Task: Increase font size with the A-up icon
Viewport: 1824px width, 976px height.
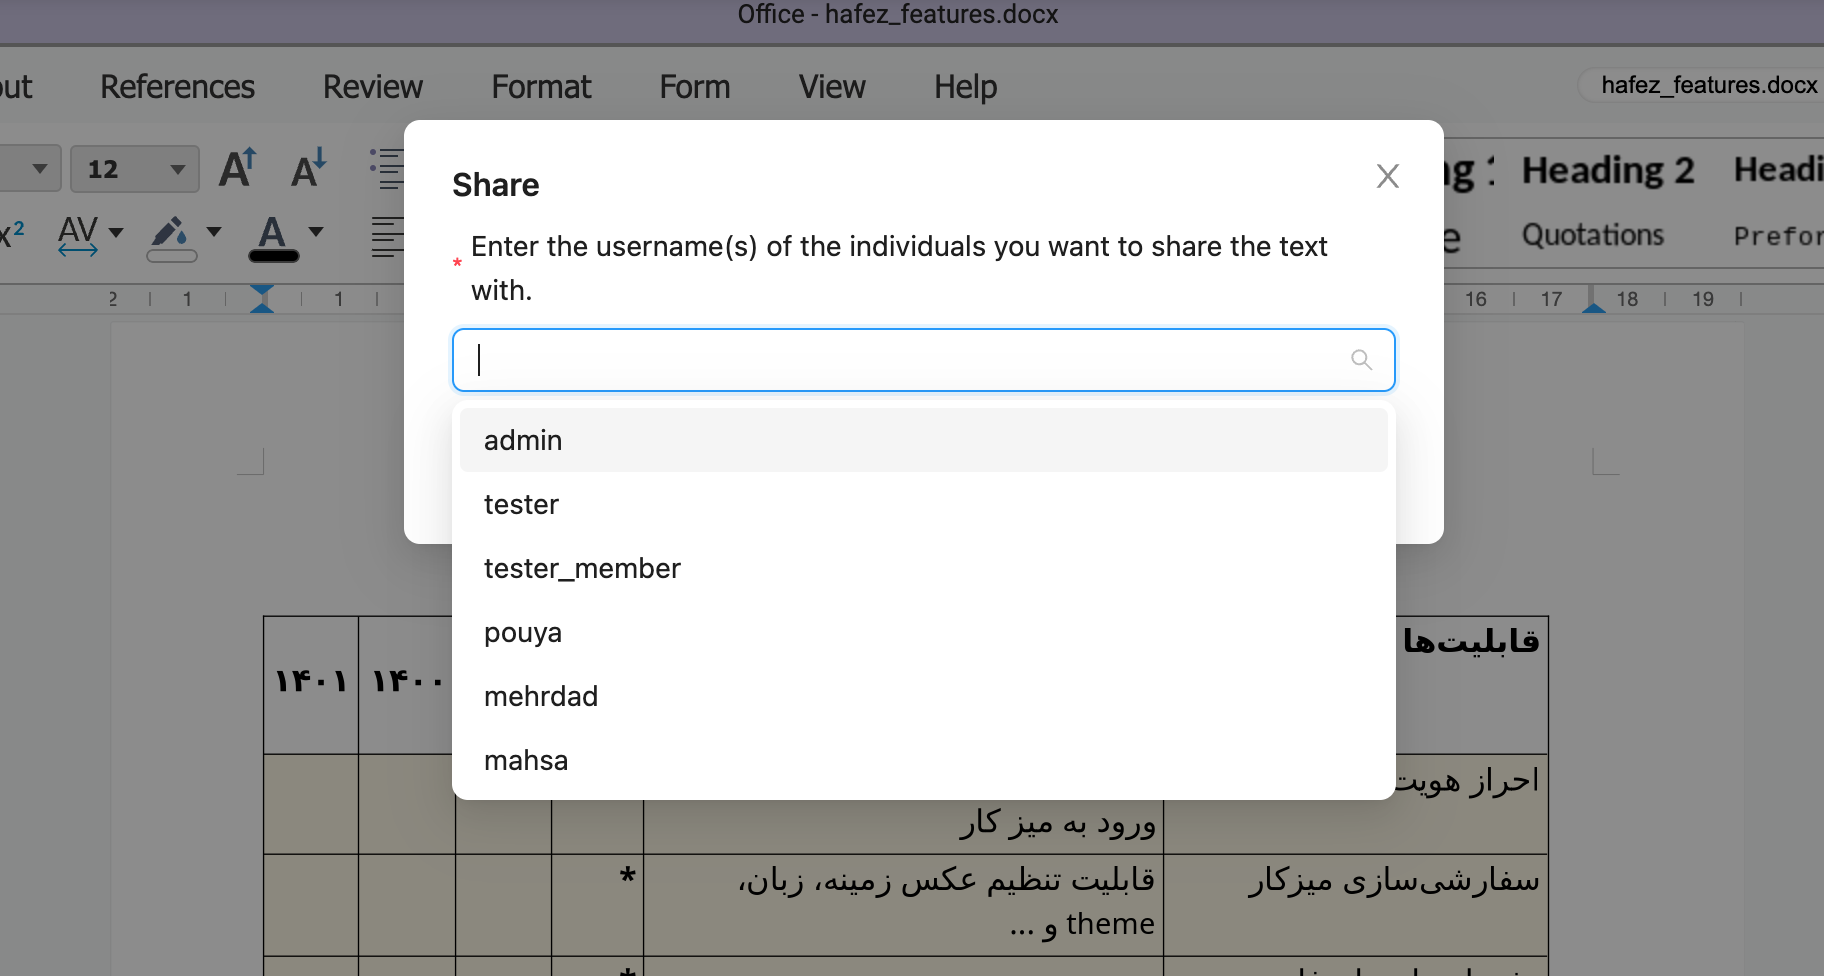Action: coord(238,168)
